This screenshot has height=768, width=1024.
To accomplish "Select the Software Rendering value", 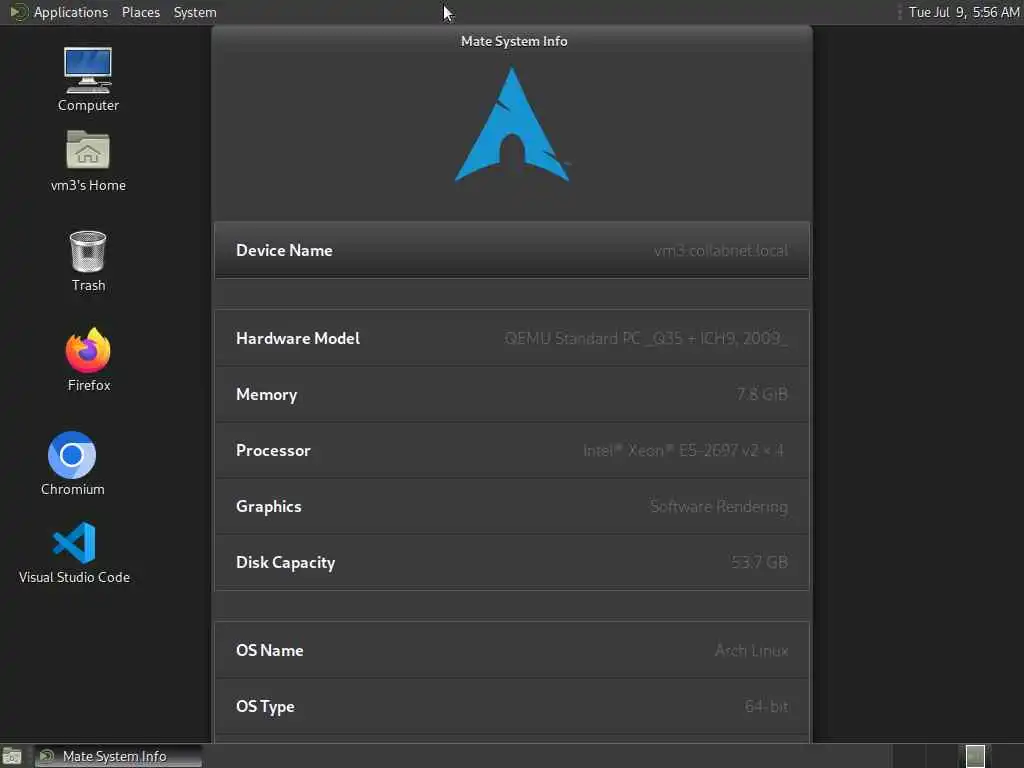I will click(x=718, y=506).
